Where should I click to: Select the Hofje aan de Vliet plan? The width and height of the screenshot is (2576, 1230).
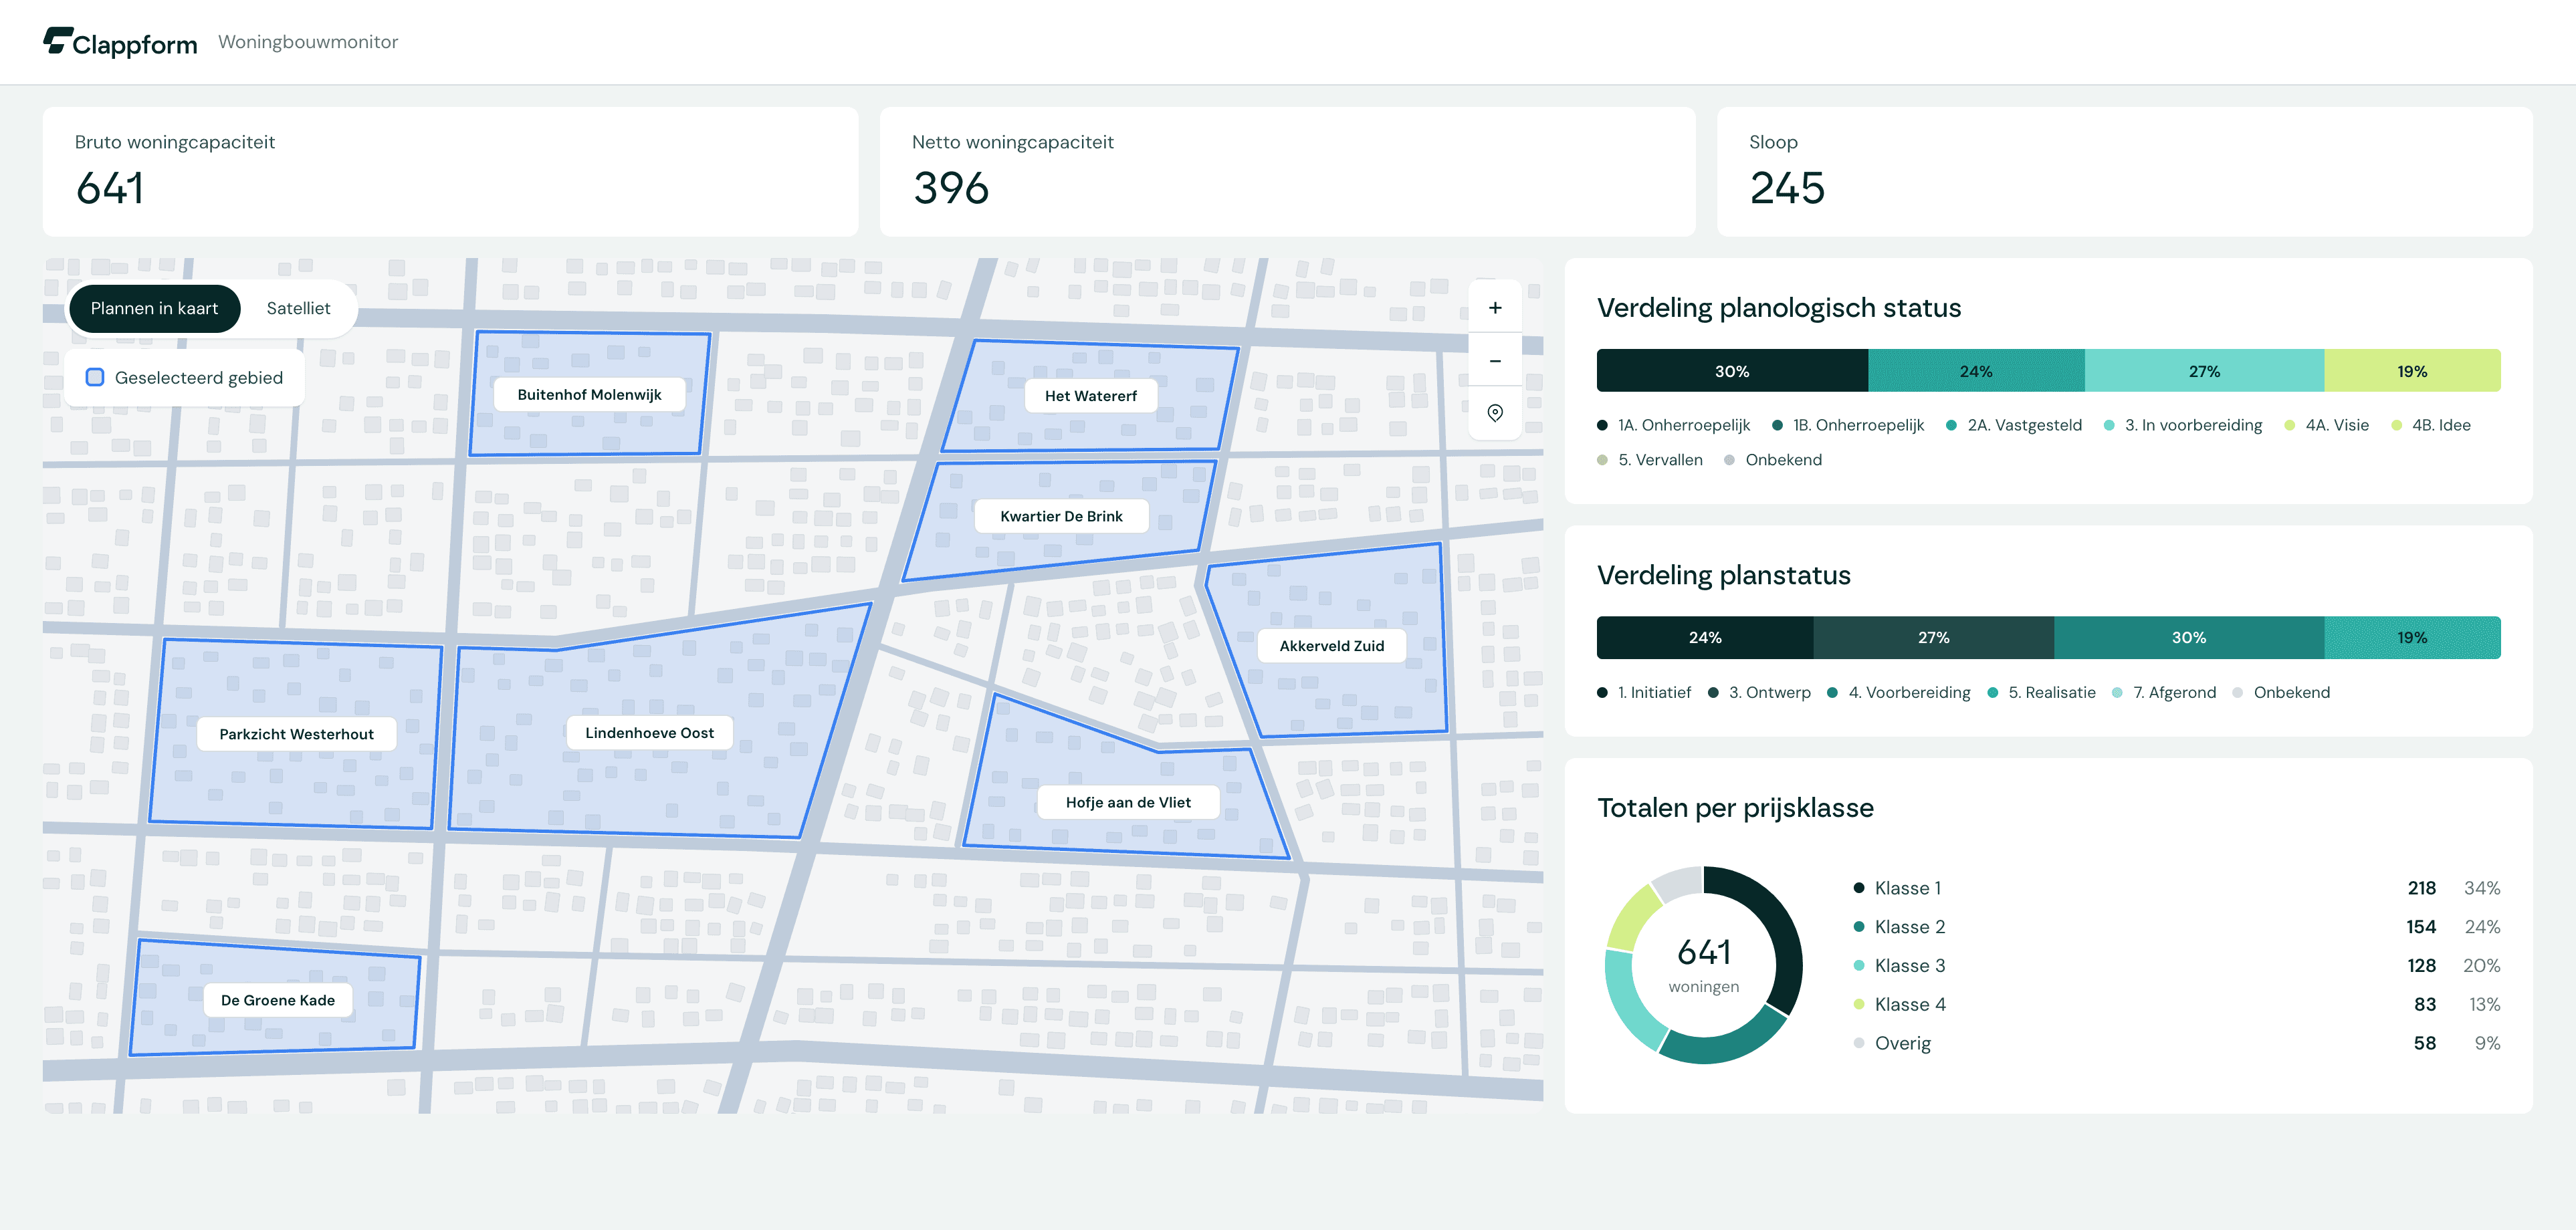coord(1128,802)
